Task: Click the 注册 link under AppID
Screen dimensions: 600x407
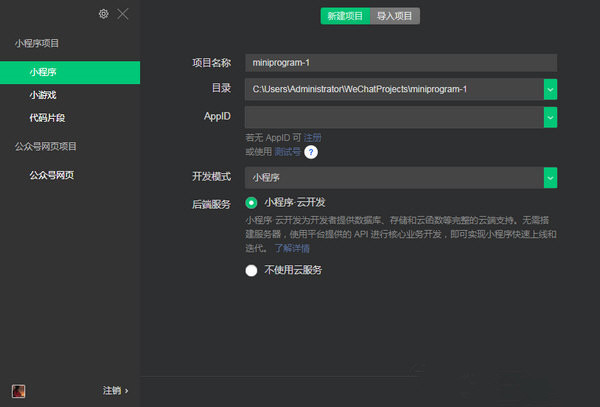Action: [313, 137]
